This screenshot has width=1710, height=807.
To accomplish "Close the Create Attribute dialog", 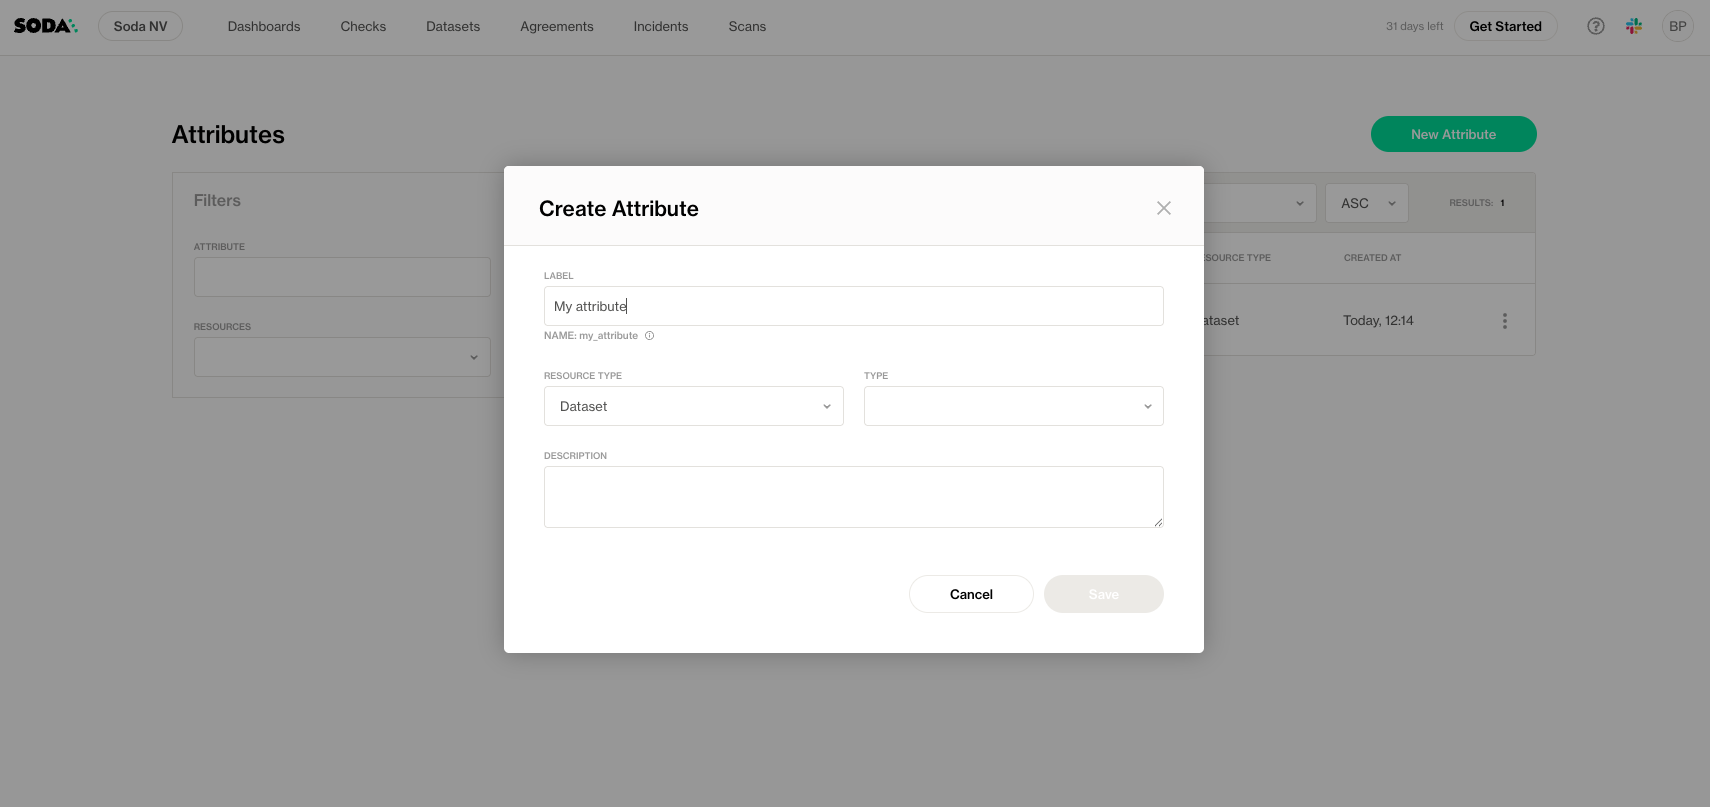I will [1163, 208].
